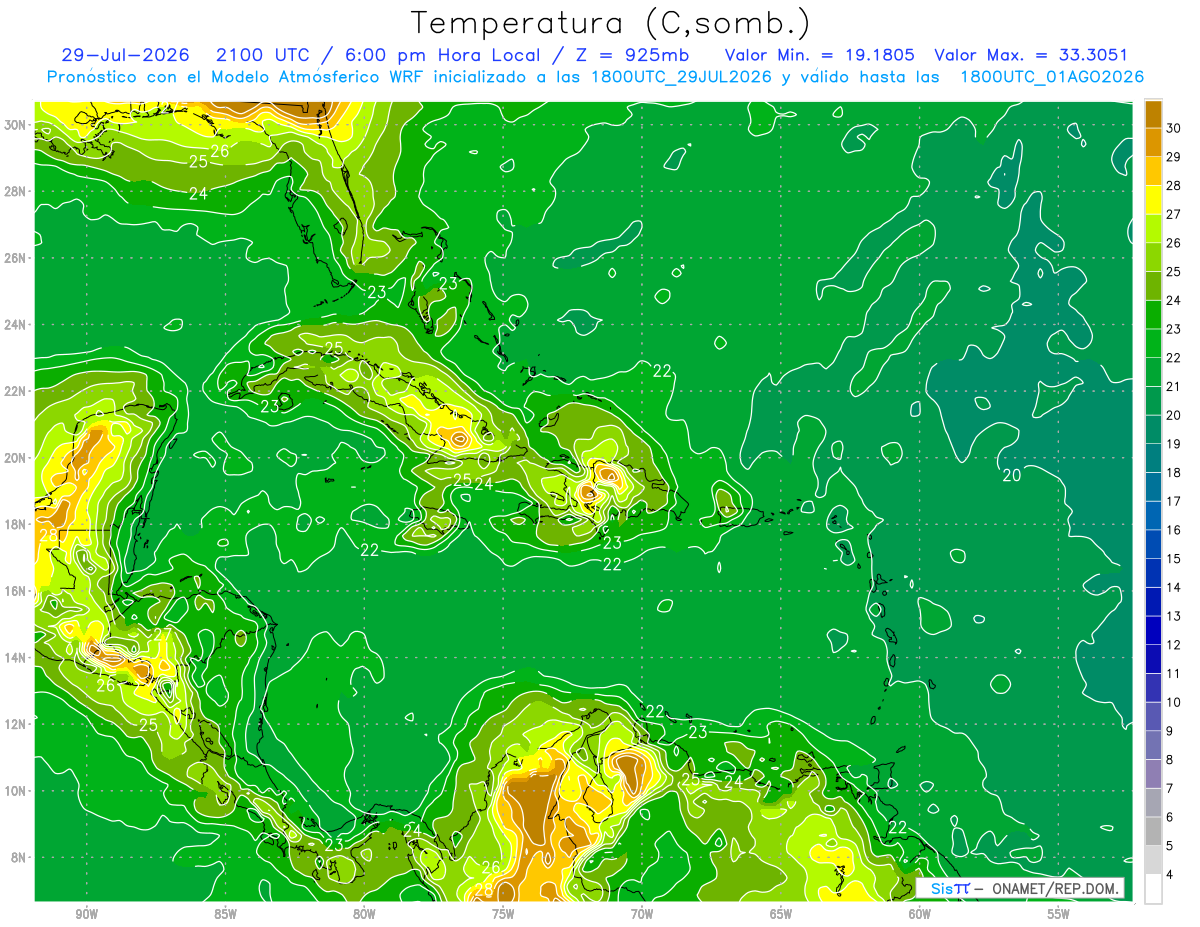
Task: Click the dark blue legend swatch between 12 and 13
Action: (x=1153, y=631)
